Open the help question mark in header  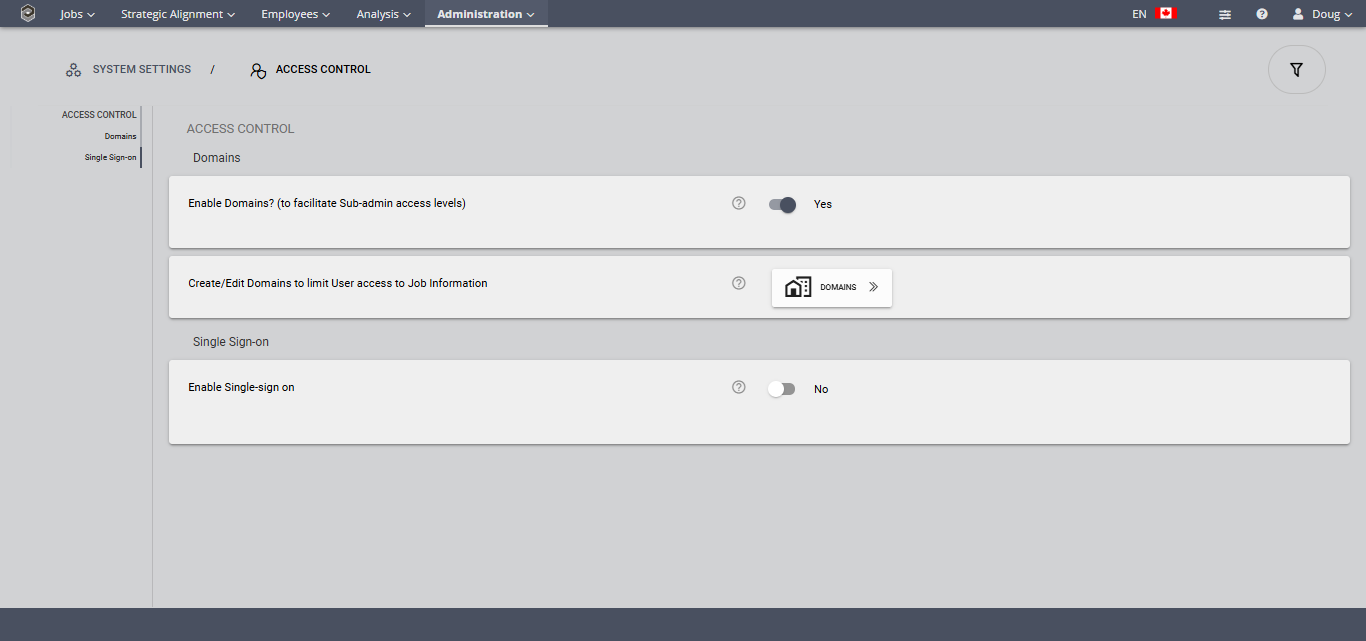coord(1262,14)
